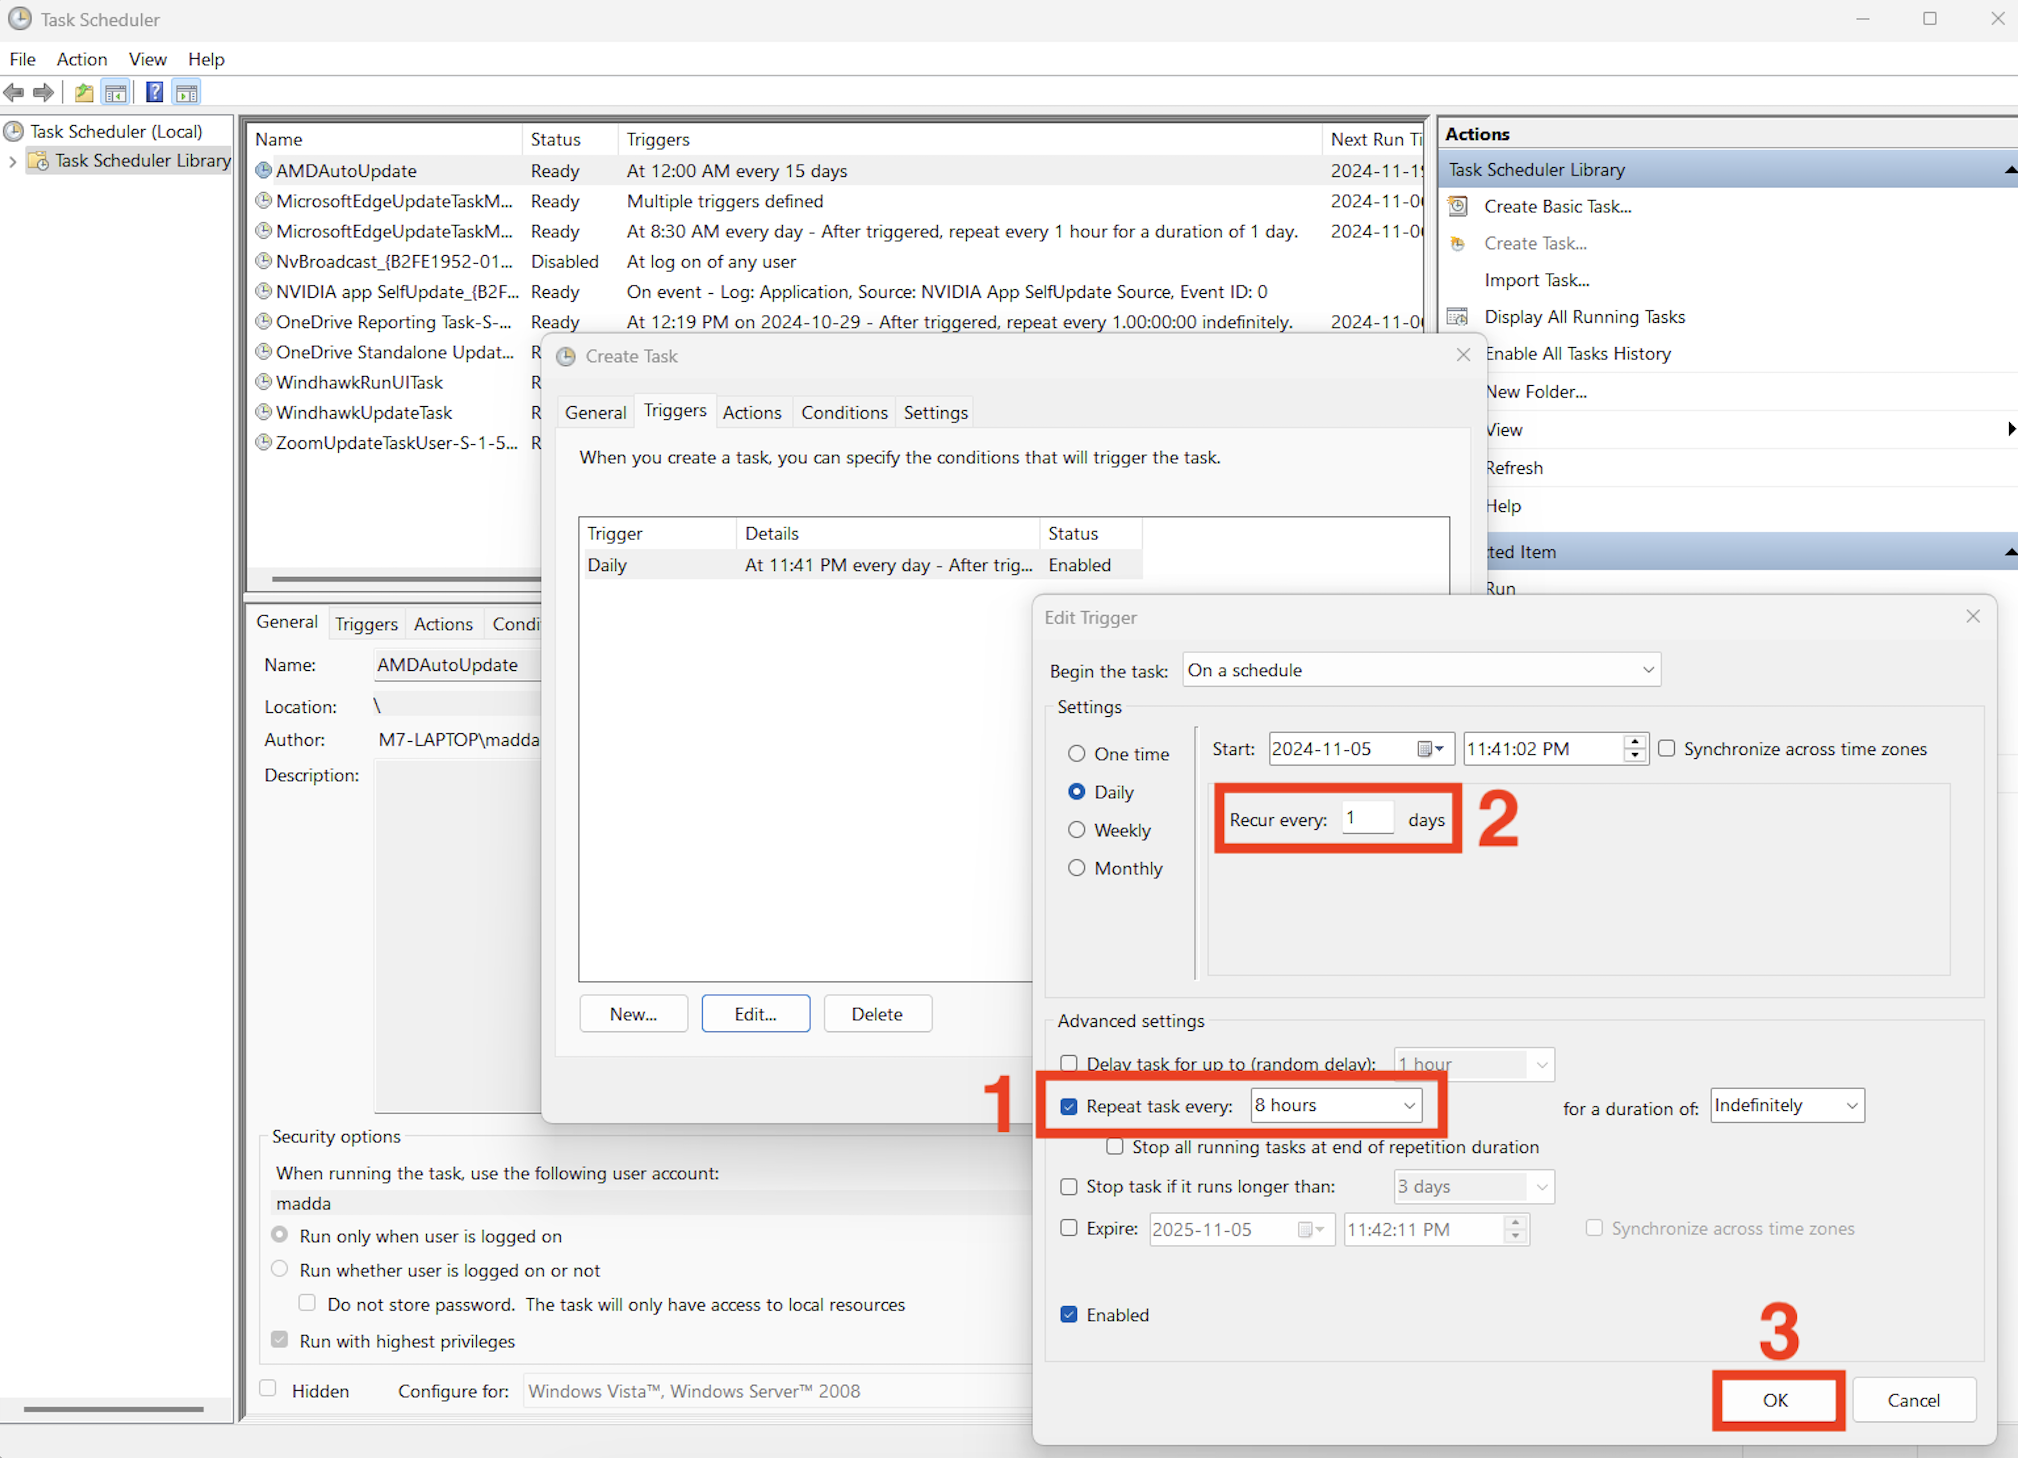Click the Recur every days input field
Viewport: 2018px width, 1458px height.
point(1366,819)
